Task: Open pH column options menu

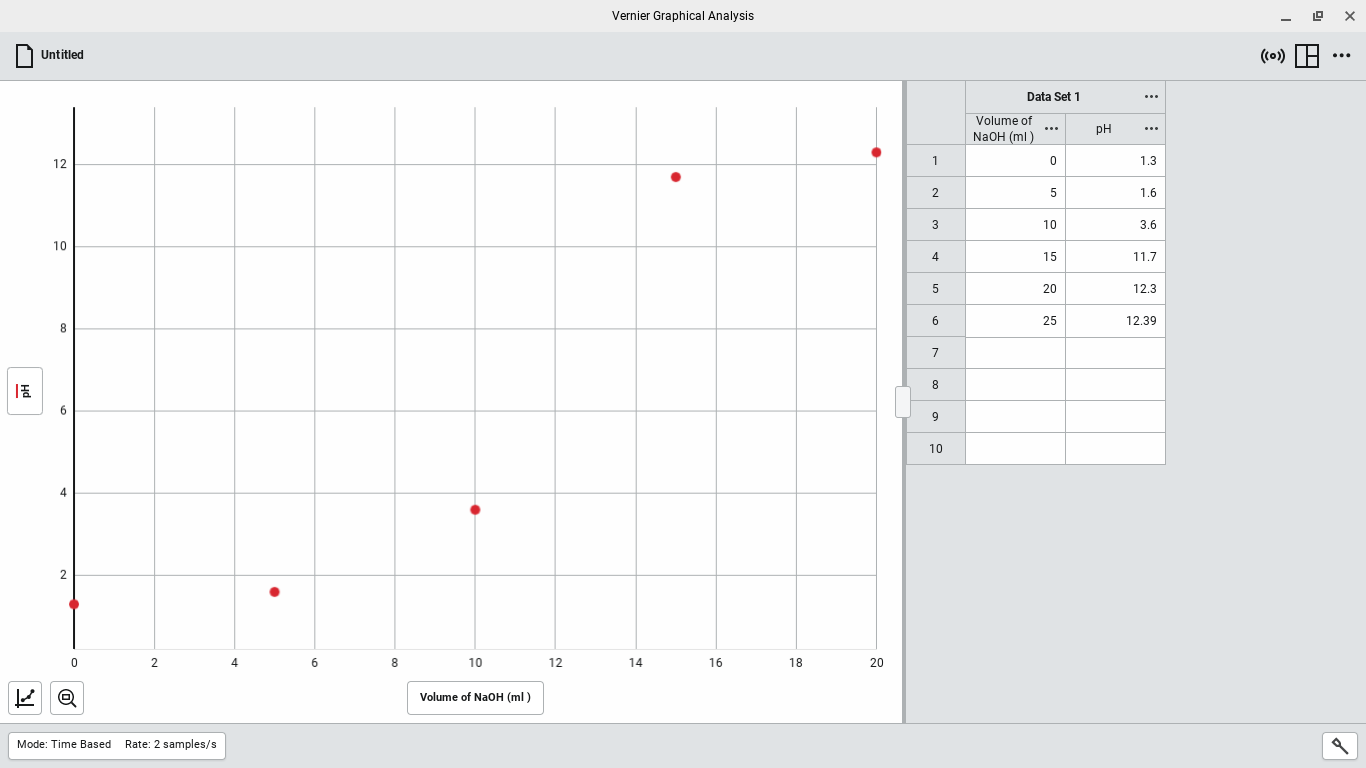Action: pos(1151,129)
